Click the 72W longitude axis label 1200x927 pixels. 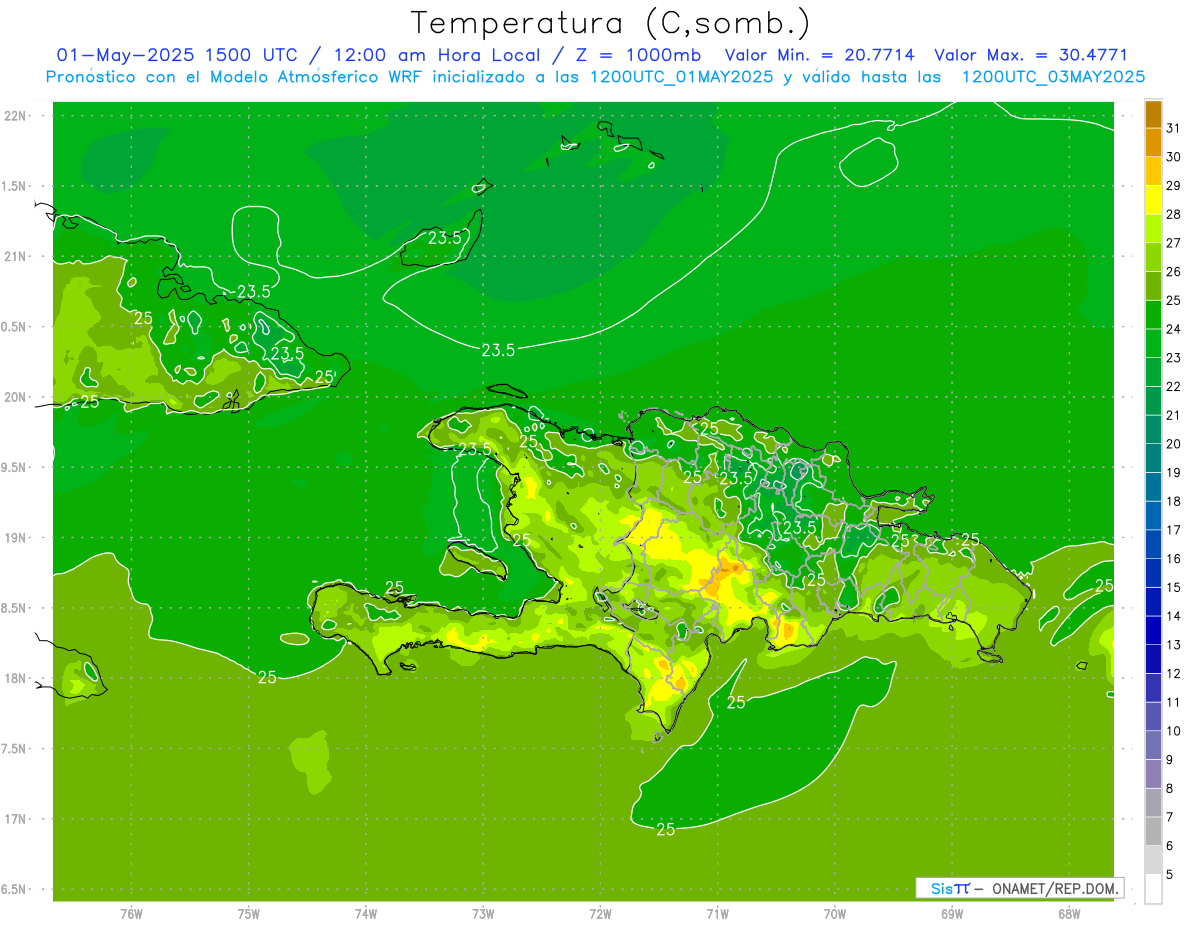coord(600,913)
